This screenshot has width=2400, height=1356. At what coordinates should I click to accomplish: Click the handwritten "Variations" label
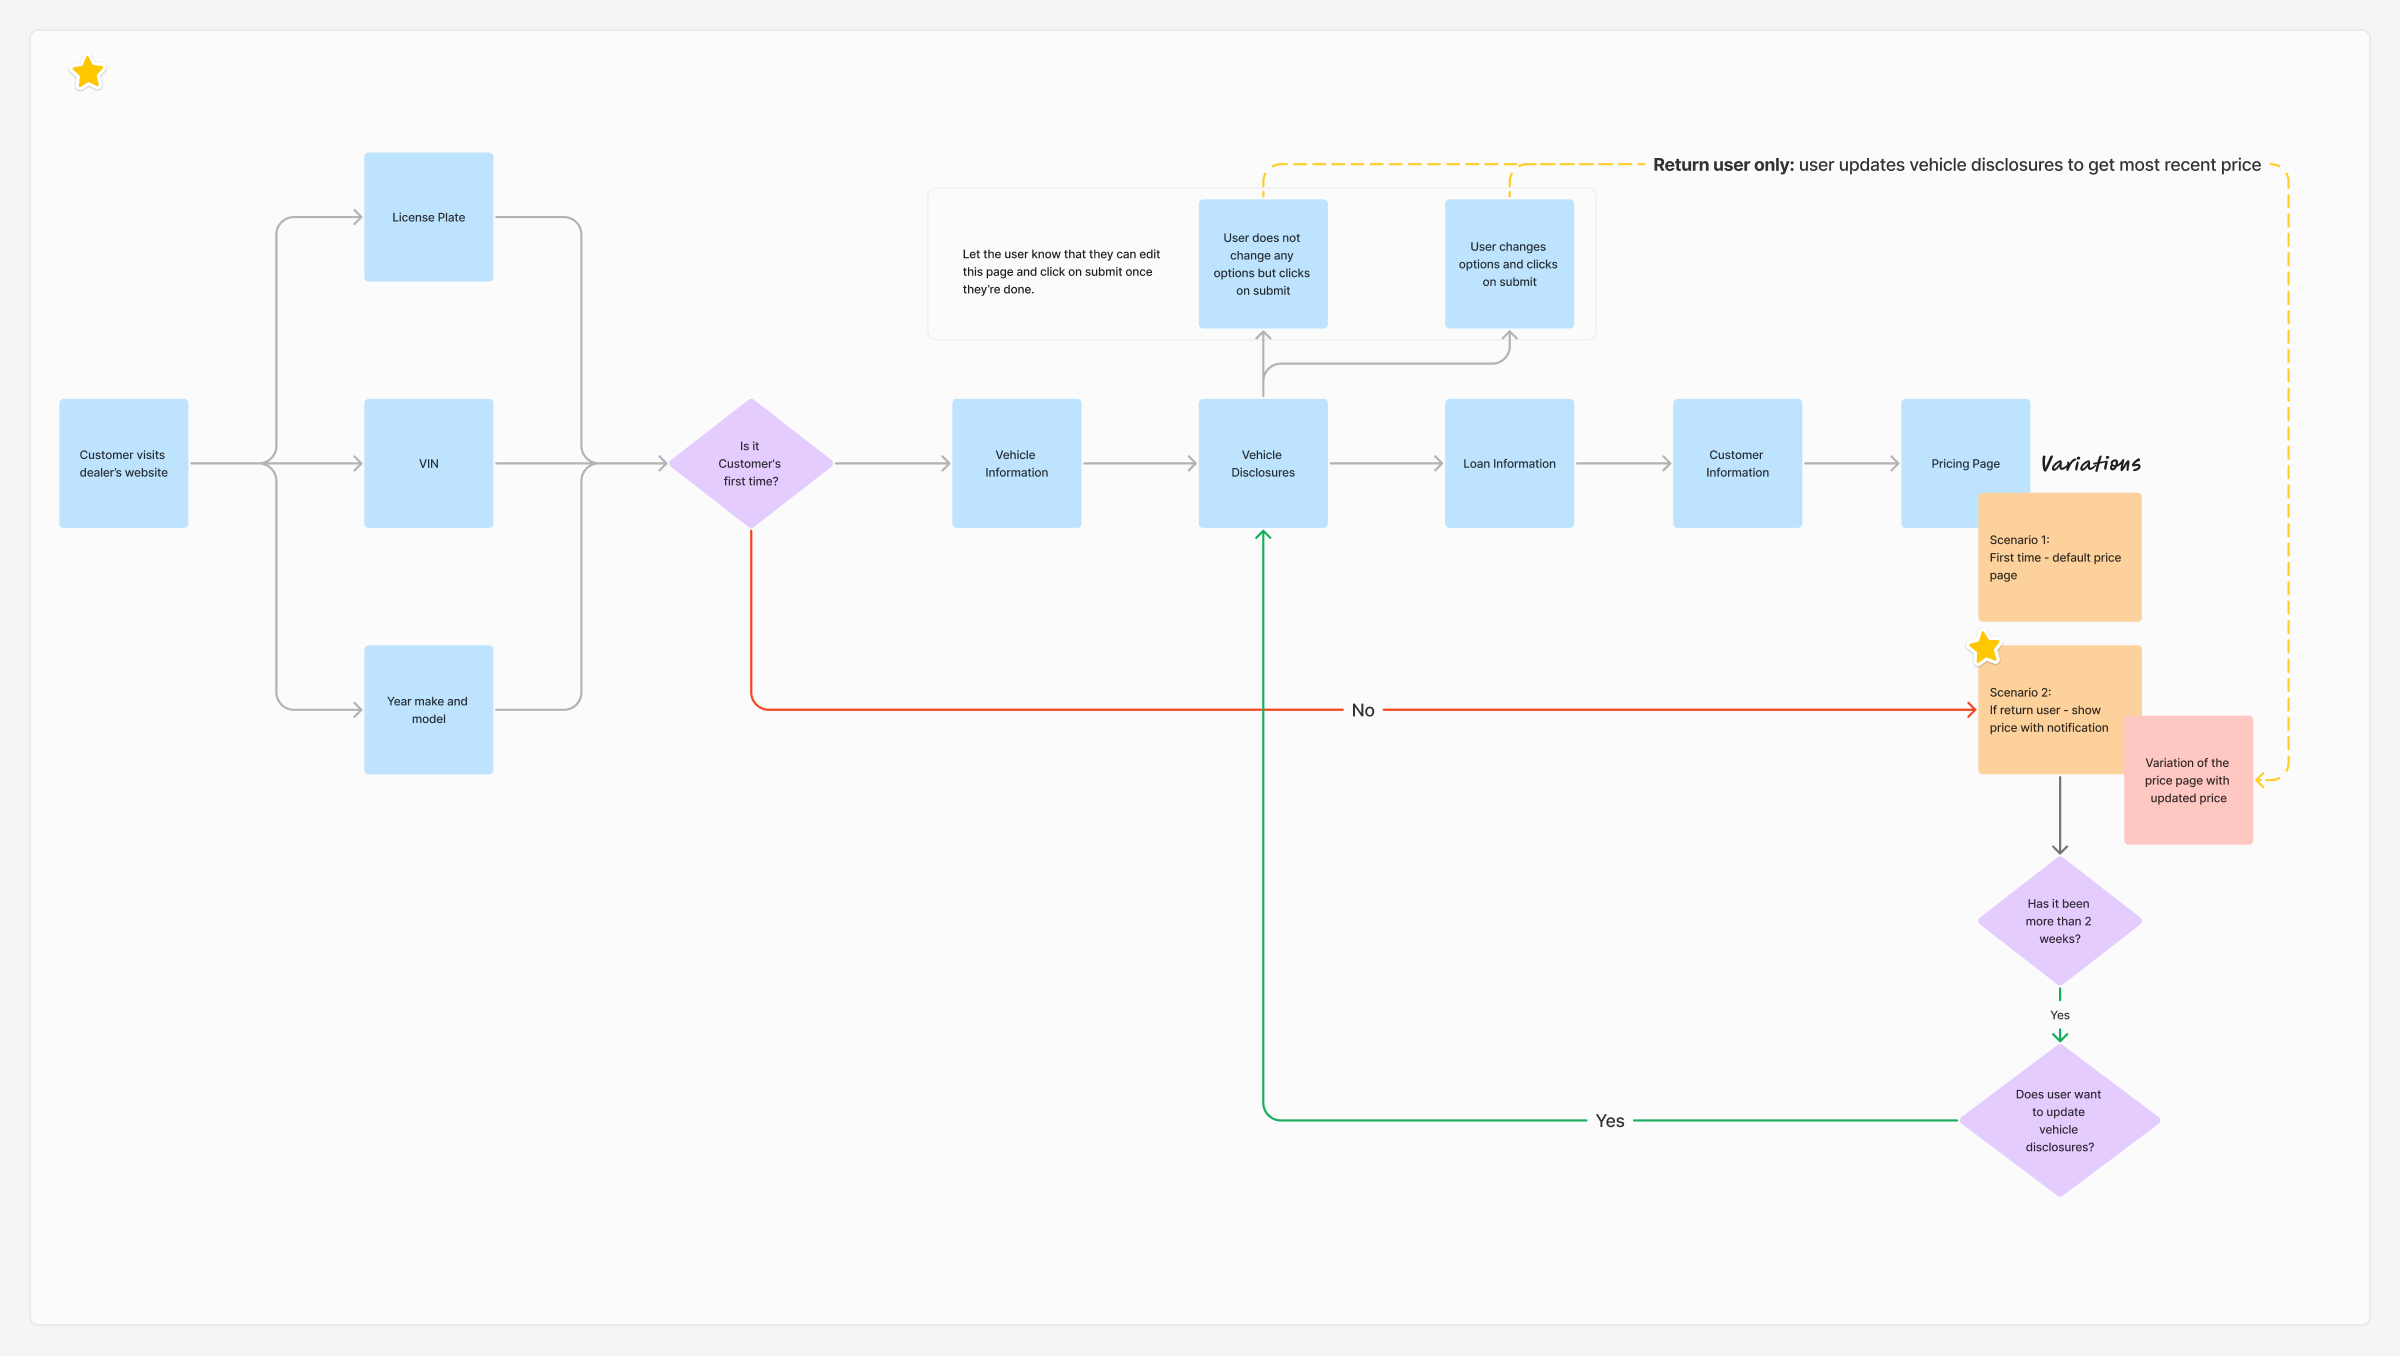click(x=2091, y=463)
